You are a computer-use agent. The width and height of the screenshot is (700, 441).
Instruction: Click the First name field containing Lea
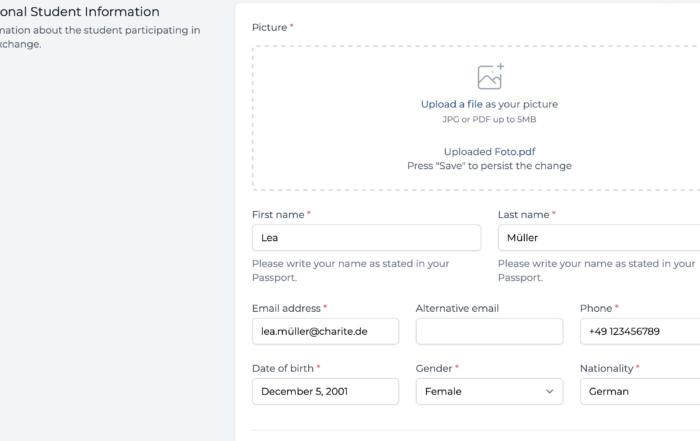click(367, 237)
